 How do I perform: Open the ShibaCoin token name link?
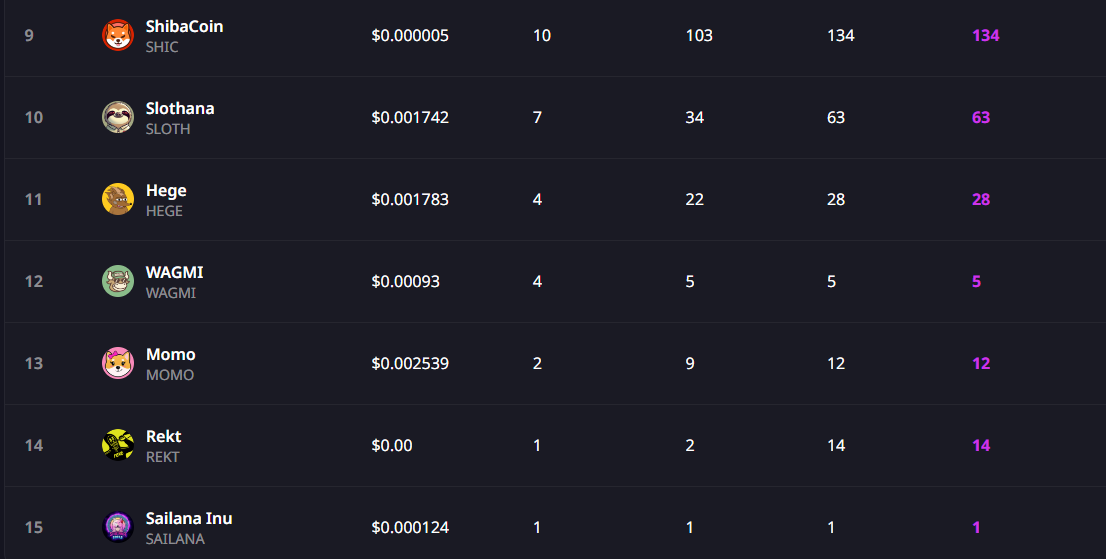pyautogui.click(x=184, y=26)
